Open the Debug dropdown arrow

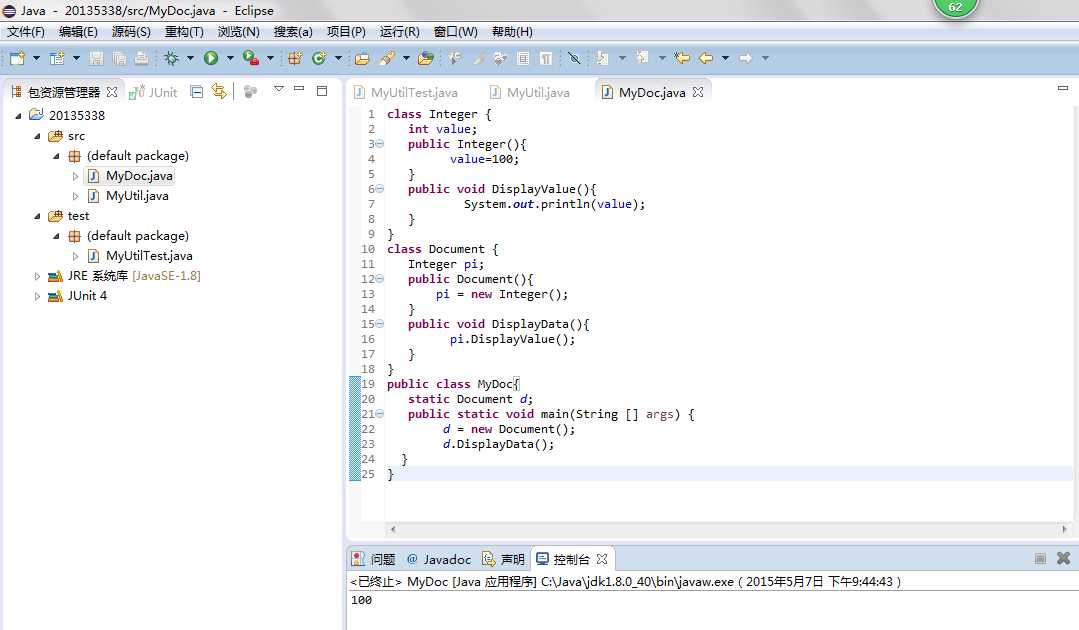coord(190,58)
